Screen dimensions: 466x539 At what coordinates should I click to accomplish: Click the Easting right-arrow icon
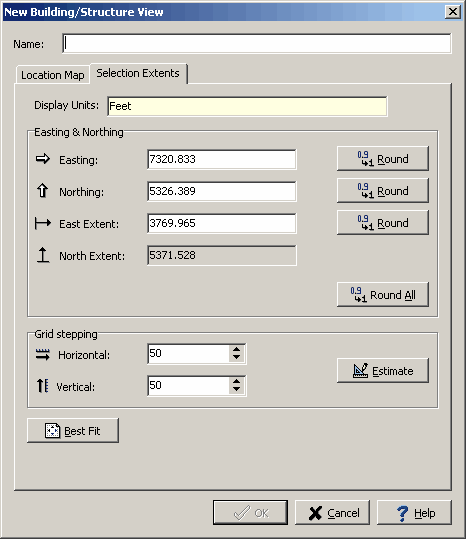pos(43,159)
